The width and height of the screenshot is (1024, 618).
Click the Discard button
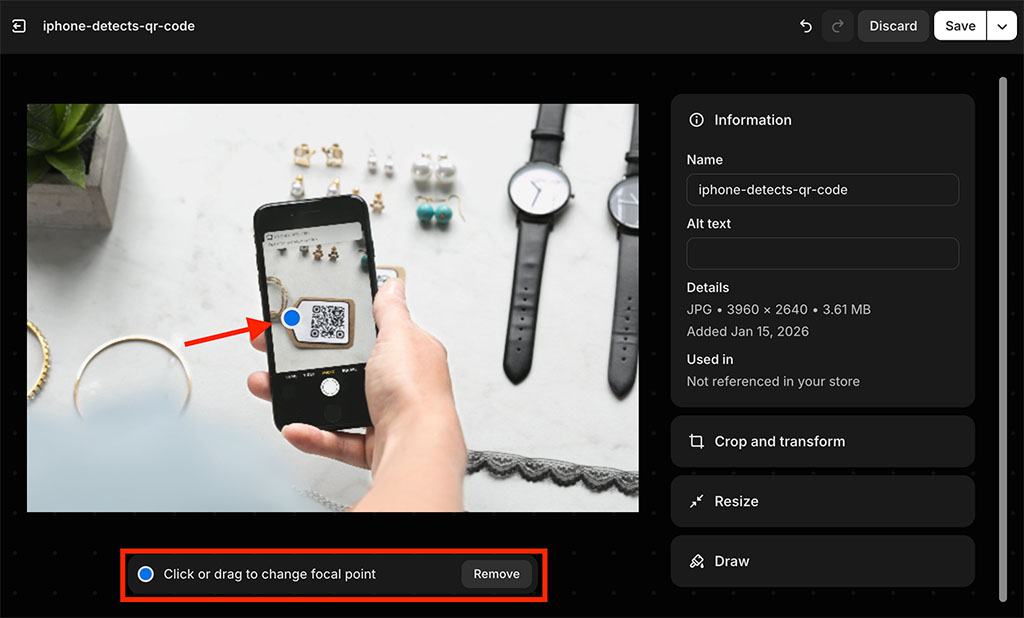892,25
